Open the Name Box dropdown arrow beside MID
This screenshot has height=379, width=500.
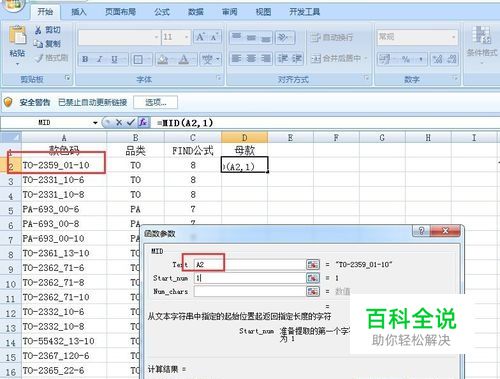[x=95, y=123]
